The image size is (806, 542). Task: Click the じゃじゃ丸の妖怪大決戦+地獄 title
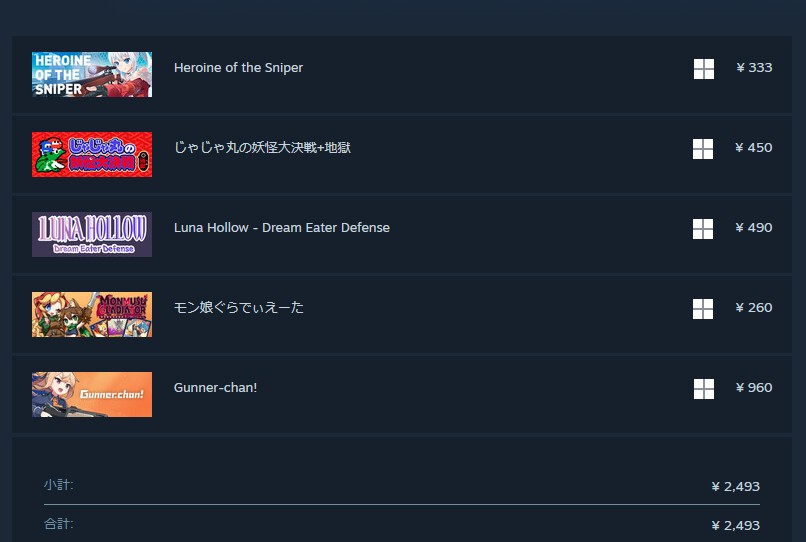pos(262,148)
